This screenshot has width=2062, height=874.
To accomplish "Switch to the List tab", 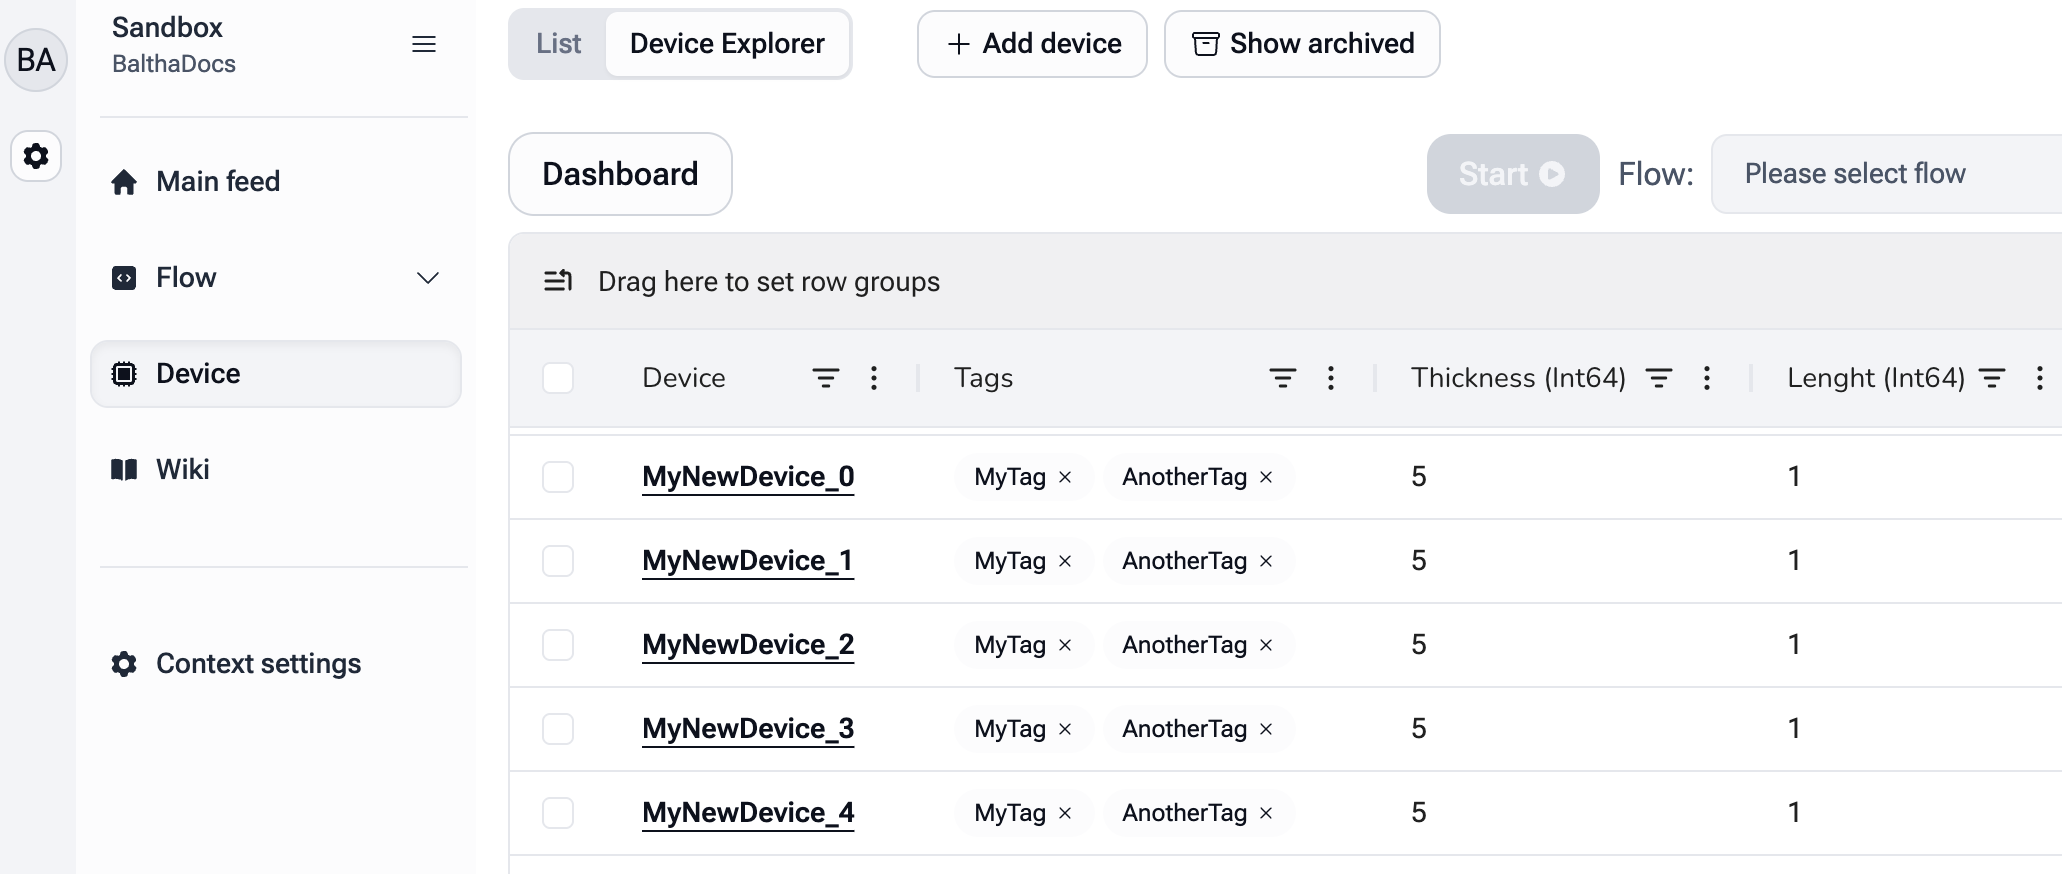I will [558, 44].
